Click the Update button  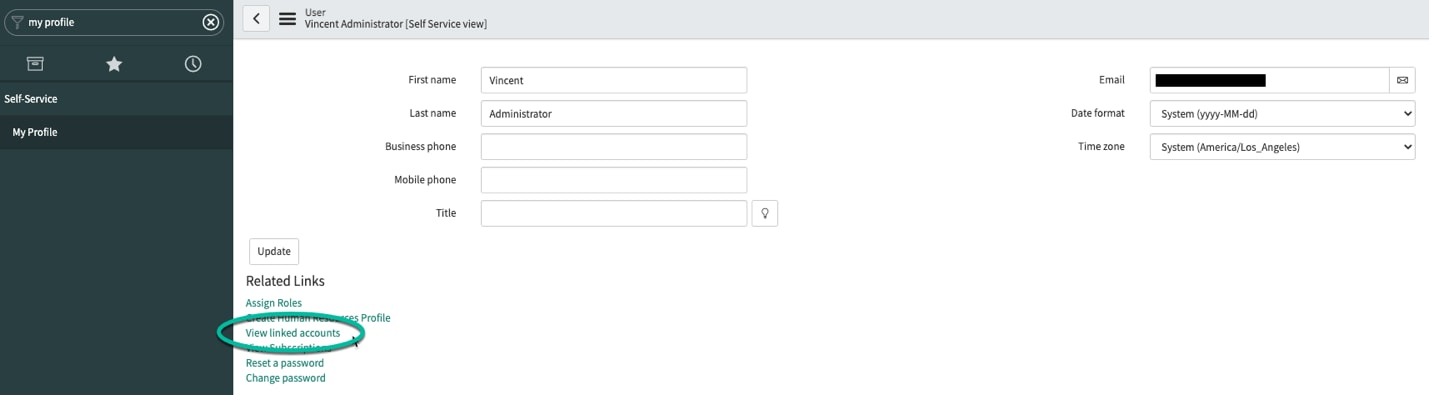click(x=274, y=251)
